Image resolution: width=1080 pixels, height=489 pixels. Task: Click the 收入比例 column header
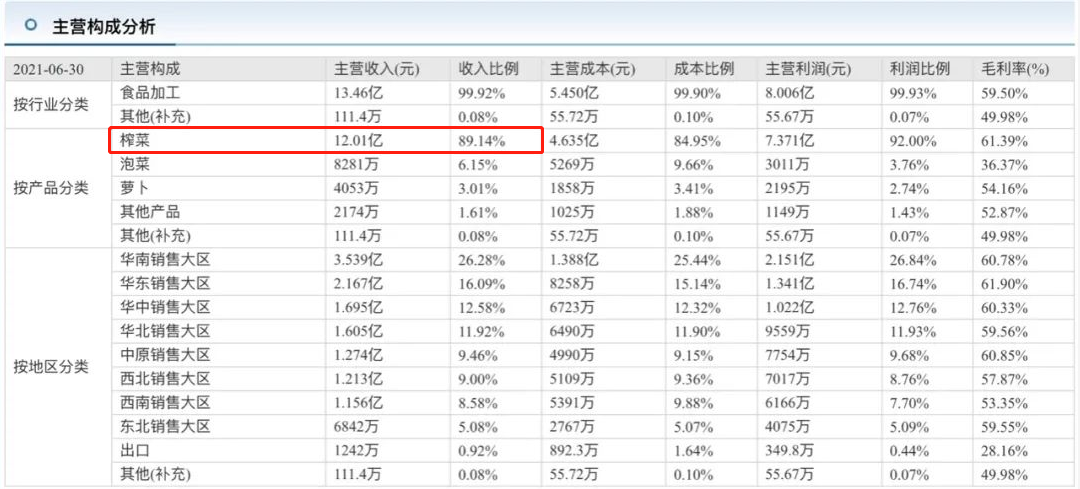click(489, 70)
